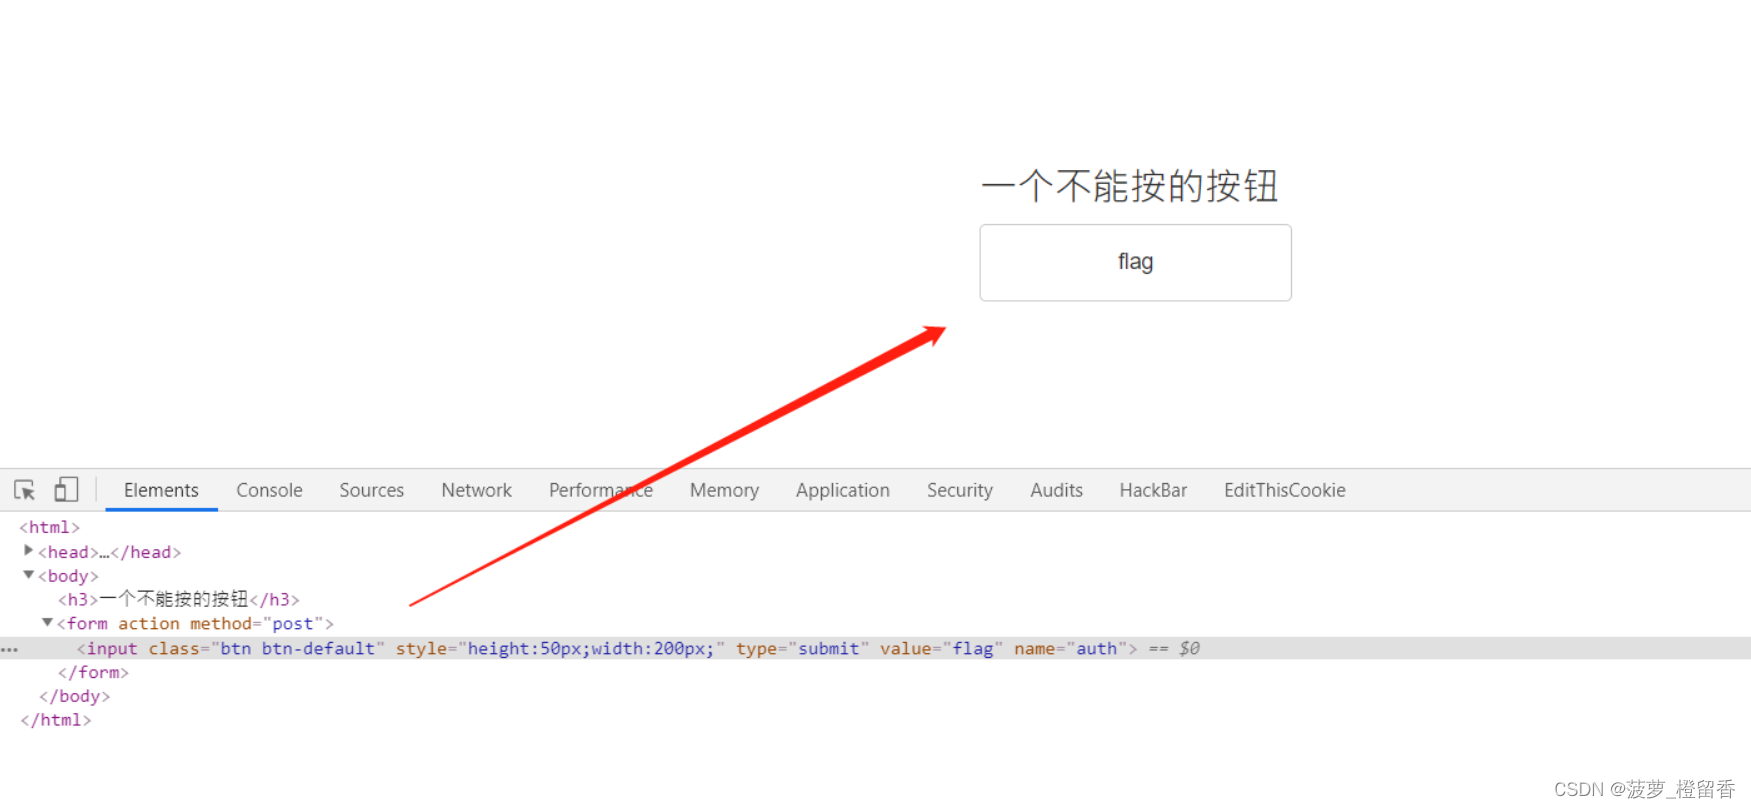
Task: Open the Memory tab
Action: coord(724,490)
